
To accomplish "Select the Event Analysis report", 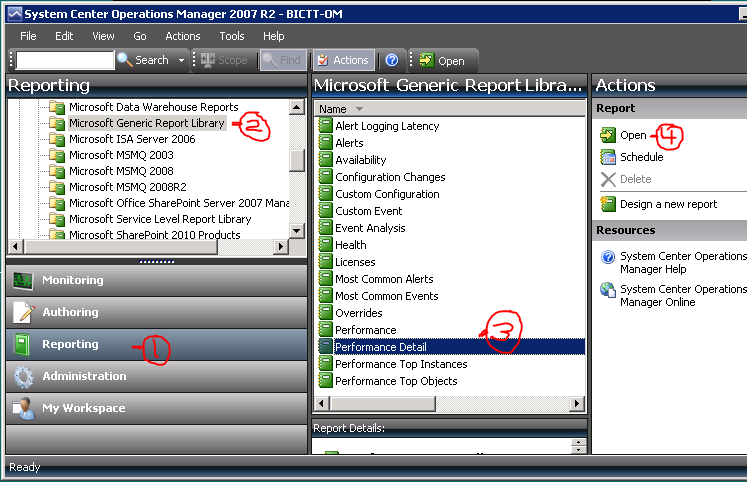I will click(x=370, y=228).
